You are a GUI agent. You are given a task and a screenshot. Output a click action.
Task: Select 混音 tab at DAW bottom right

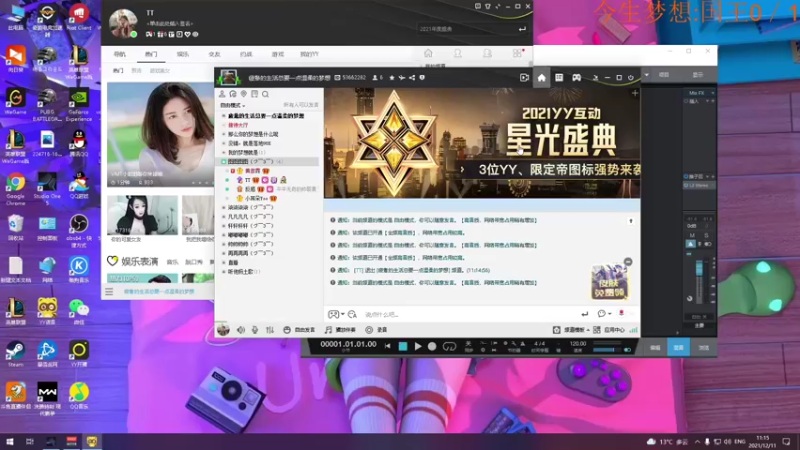click(679, 347)
